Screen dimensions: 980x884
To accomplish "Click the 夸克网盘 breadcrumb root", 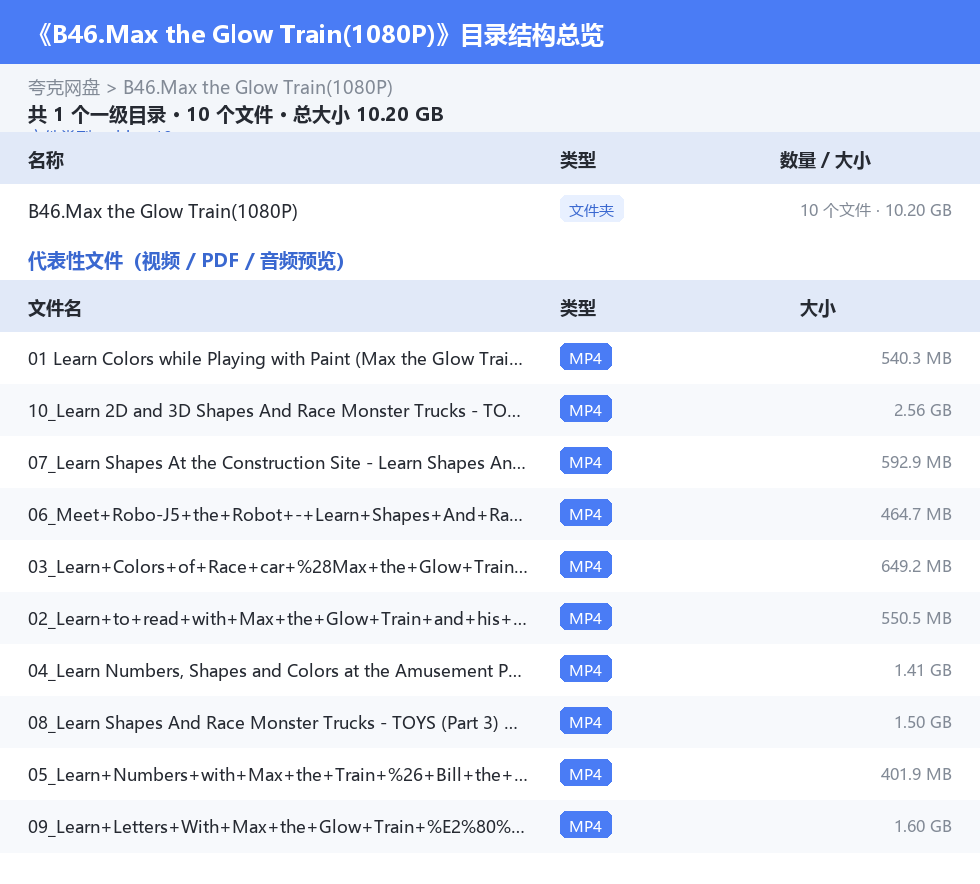I will click(64, 88).
